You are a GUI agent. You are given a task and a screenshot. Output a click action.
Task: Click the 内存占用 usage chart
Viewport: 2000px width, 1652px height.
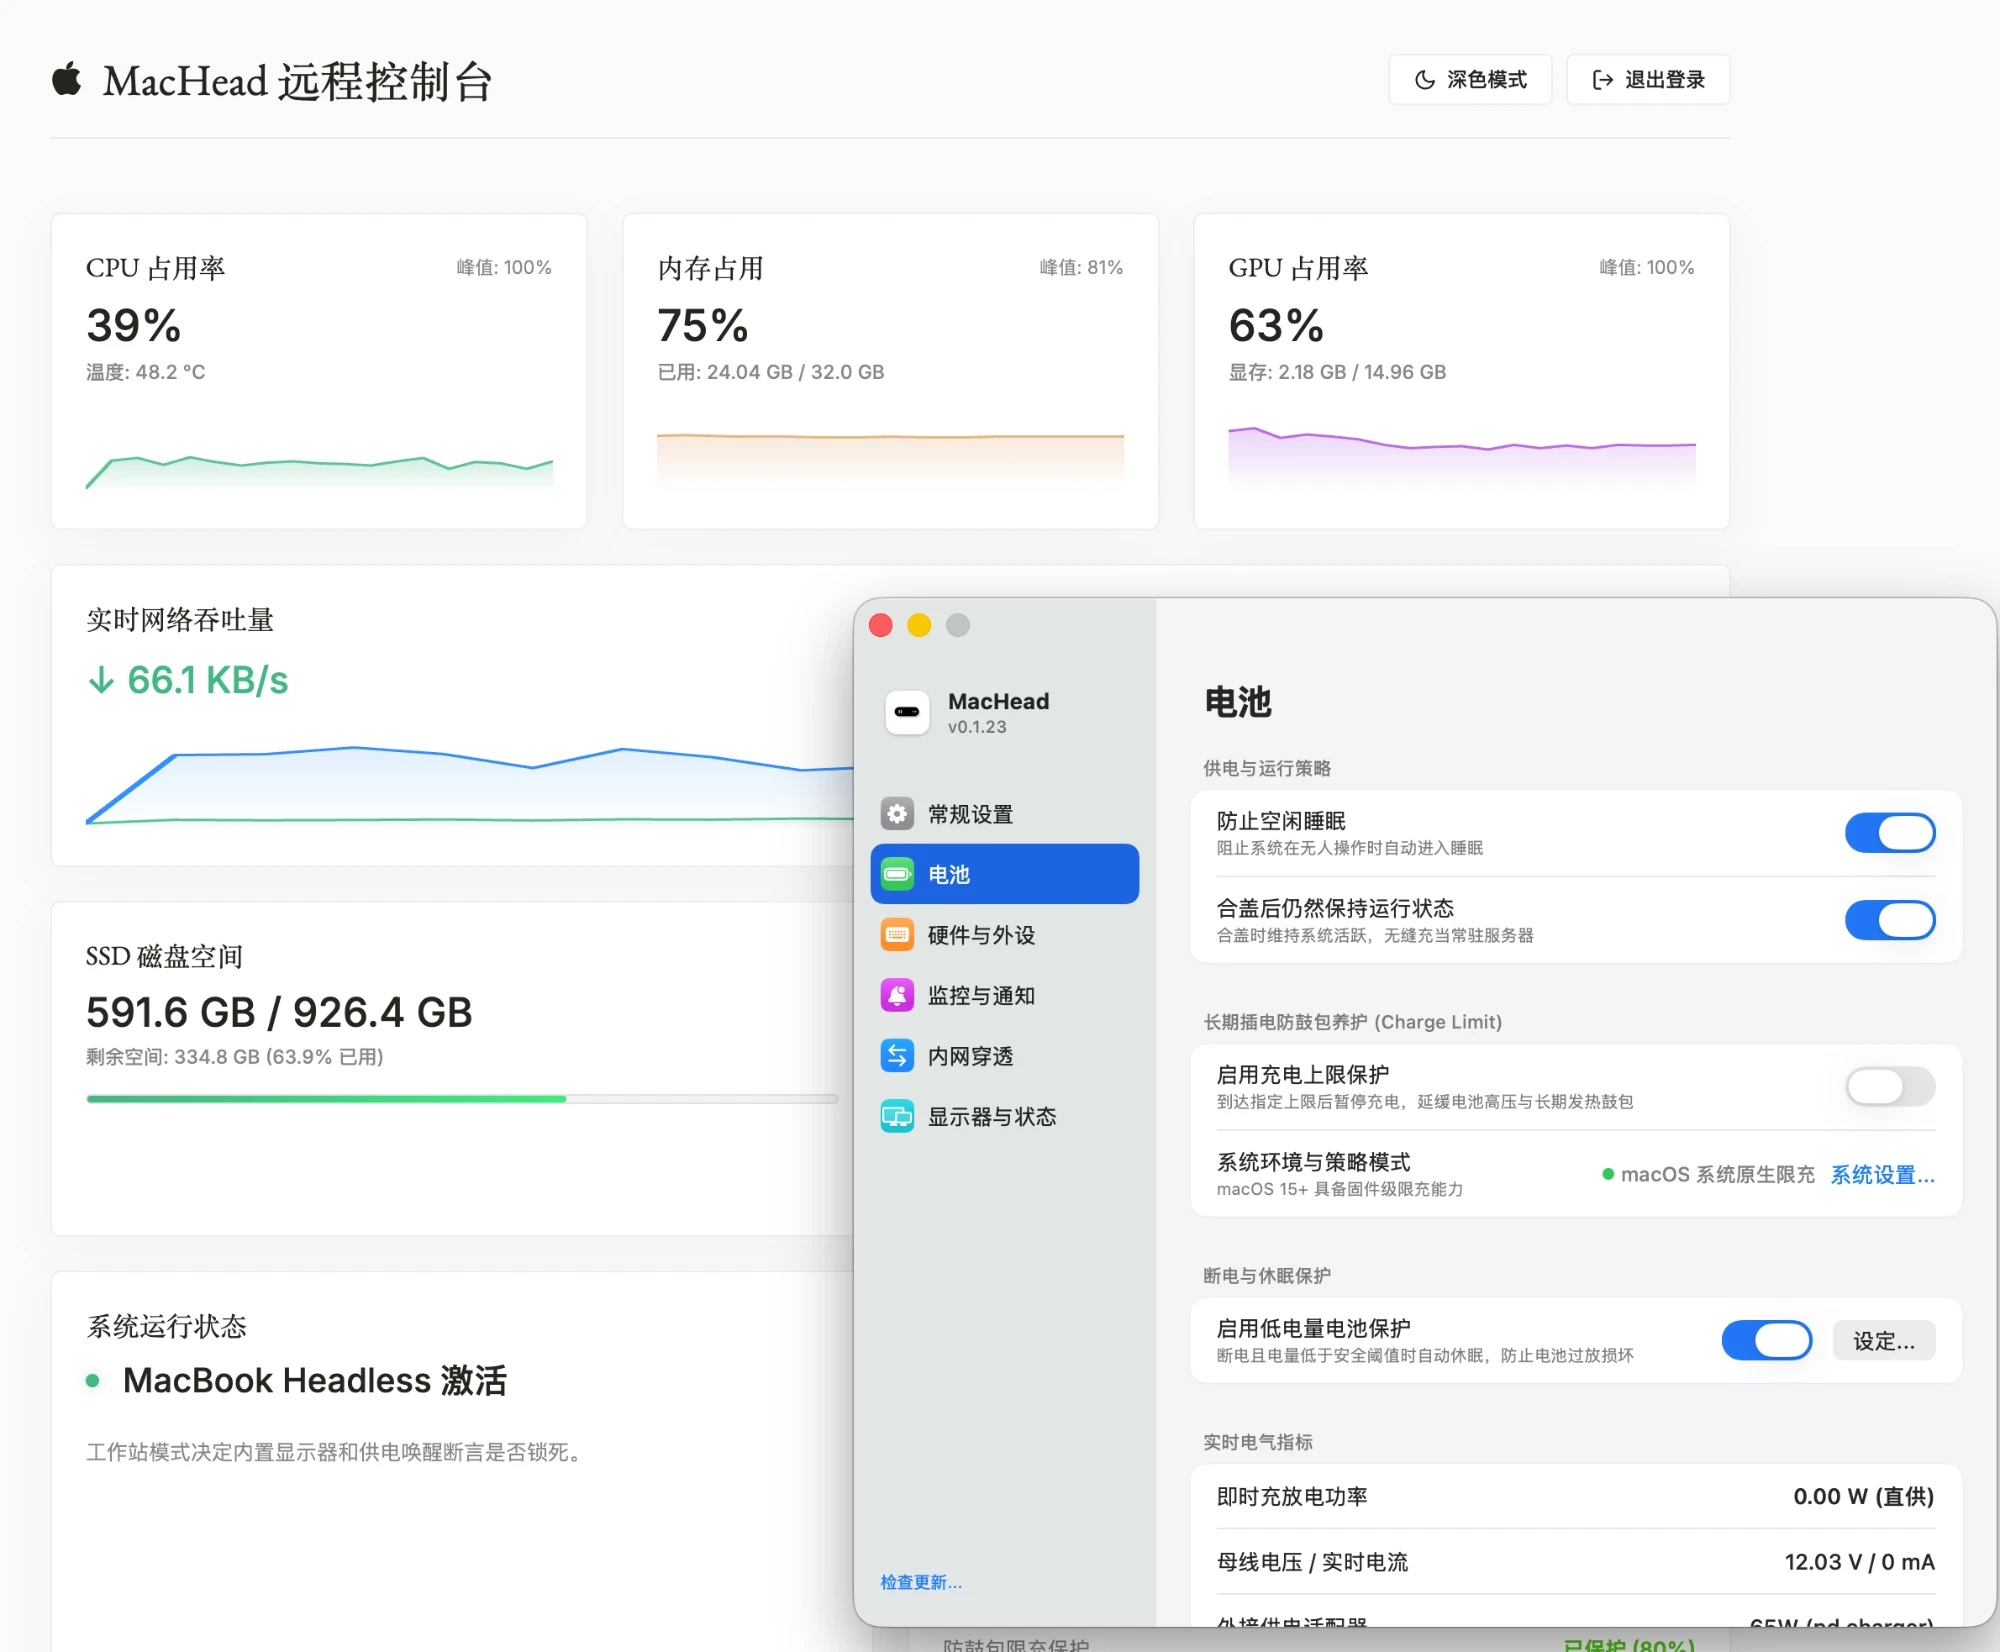[x=890, y=460]
